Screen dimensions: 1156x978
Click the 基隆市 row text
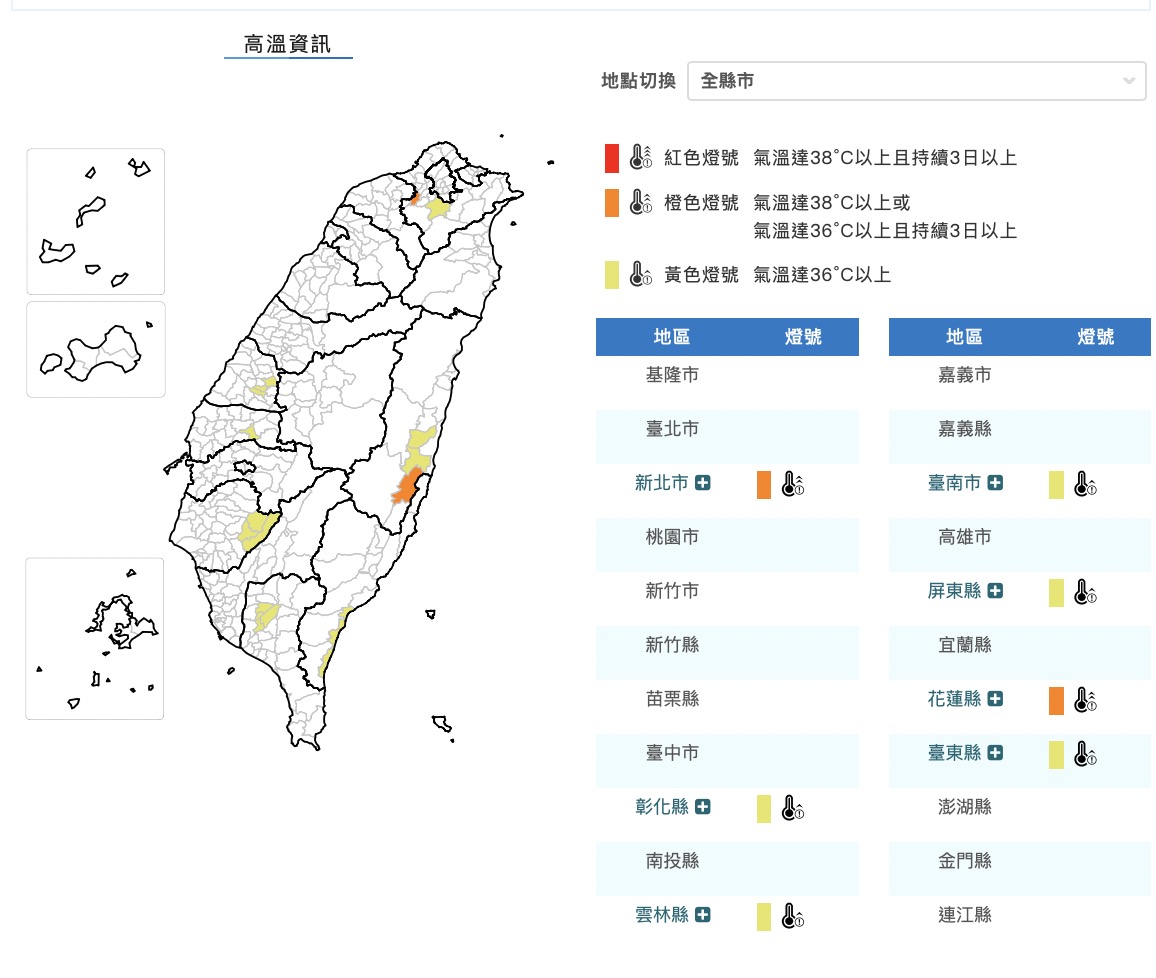pyautogui.click(x=672, y=375)
